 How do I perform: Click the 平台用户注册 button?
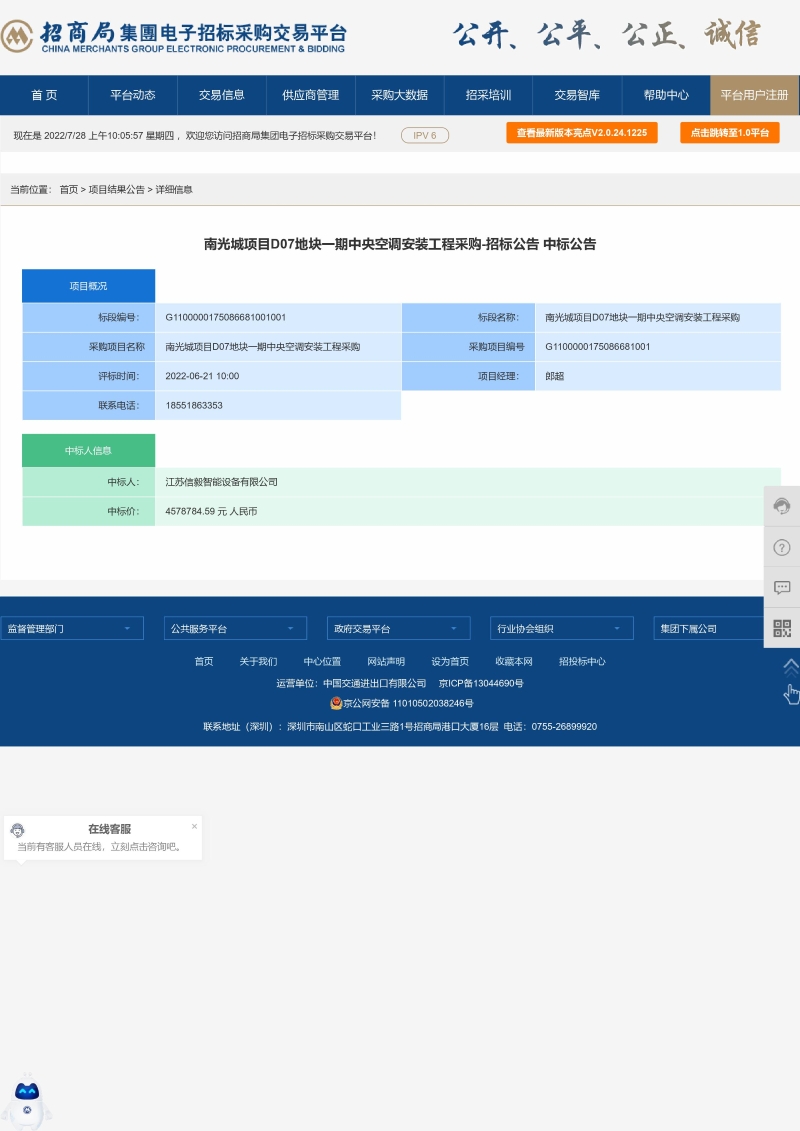click(x=755, y=95)
